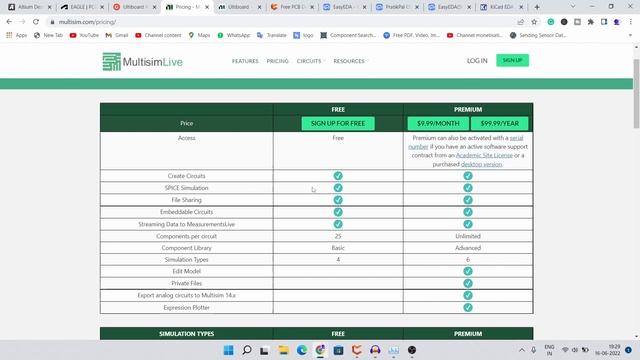This screenshot has height=360, width=640.
Task: Click Sign Up For Free button
Action: pos(338,123)
